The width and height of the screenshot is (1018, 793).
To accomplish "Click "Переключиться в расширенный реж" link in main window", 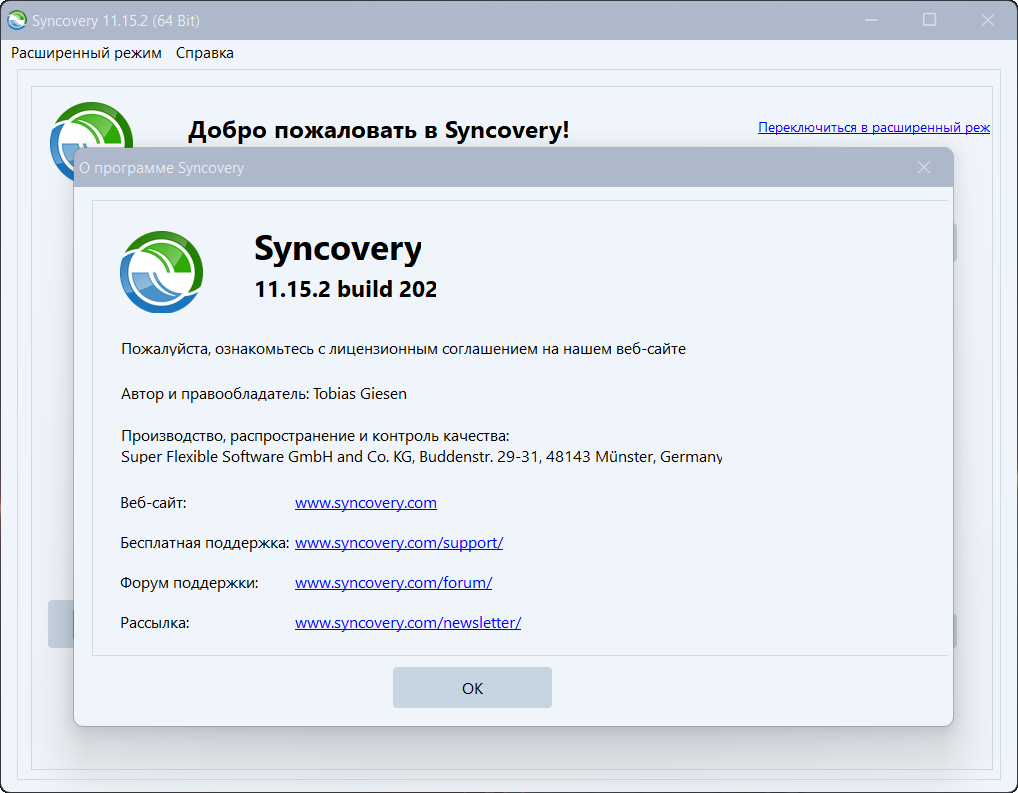I will (874, 127).
